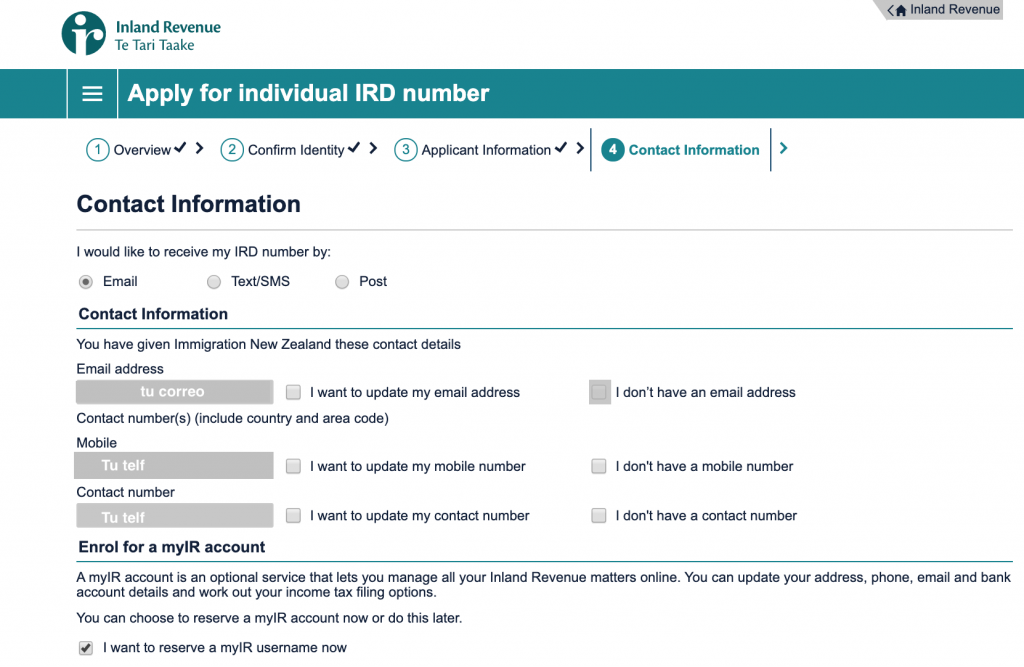Viewport: 1024px width, 667px height.
Task: Open the hamburger navigation menu
Action: [92, 94]
